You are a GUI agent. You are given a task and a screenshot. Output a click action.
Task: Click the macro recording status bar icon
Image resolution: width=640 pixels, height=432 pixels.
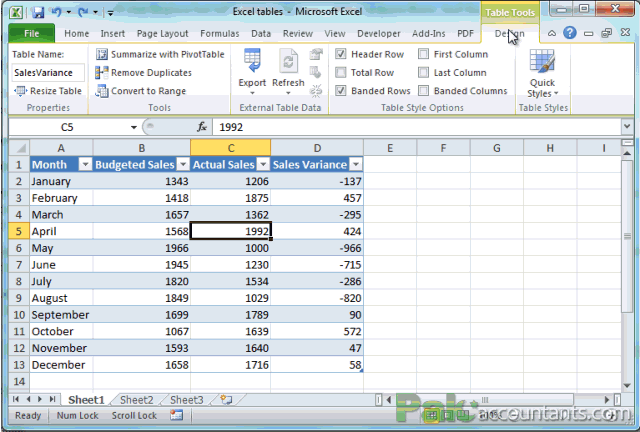[x=177, y=415]
